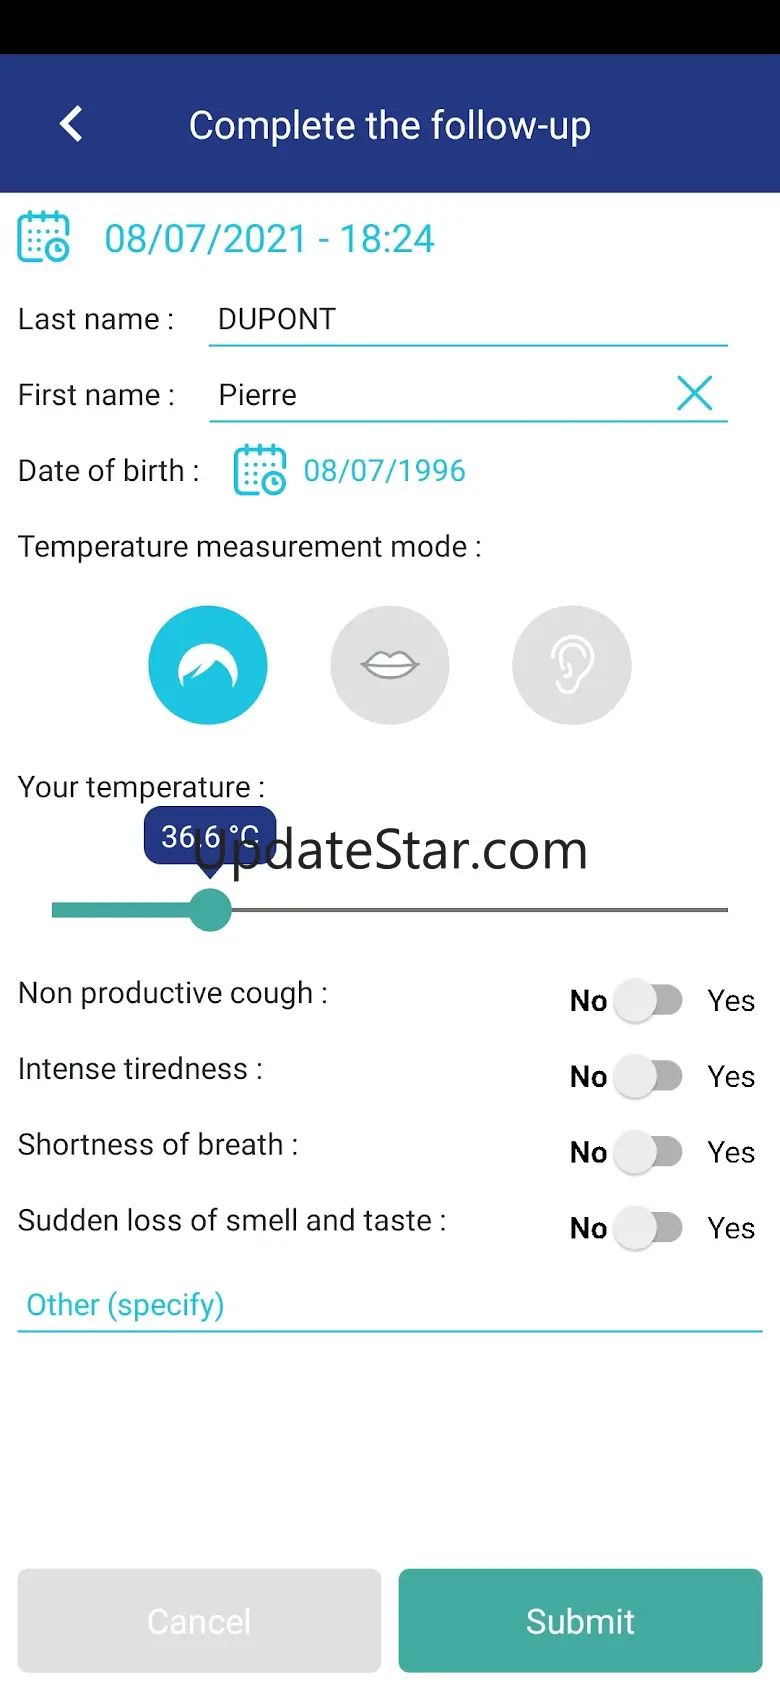Type in the Other (specify) field
Image resolution: width=780 pixels, height=1690 pixels.
(390, 1305)
